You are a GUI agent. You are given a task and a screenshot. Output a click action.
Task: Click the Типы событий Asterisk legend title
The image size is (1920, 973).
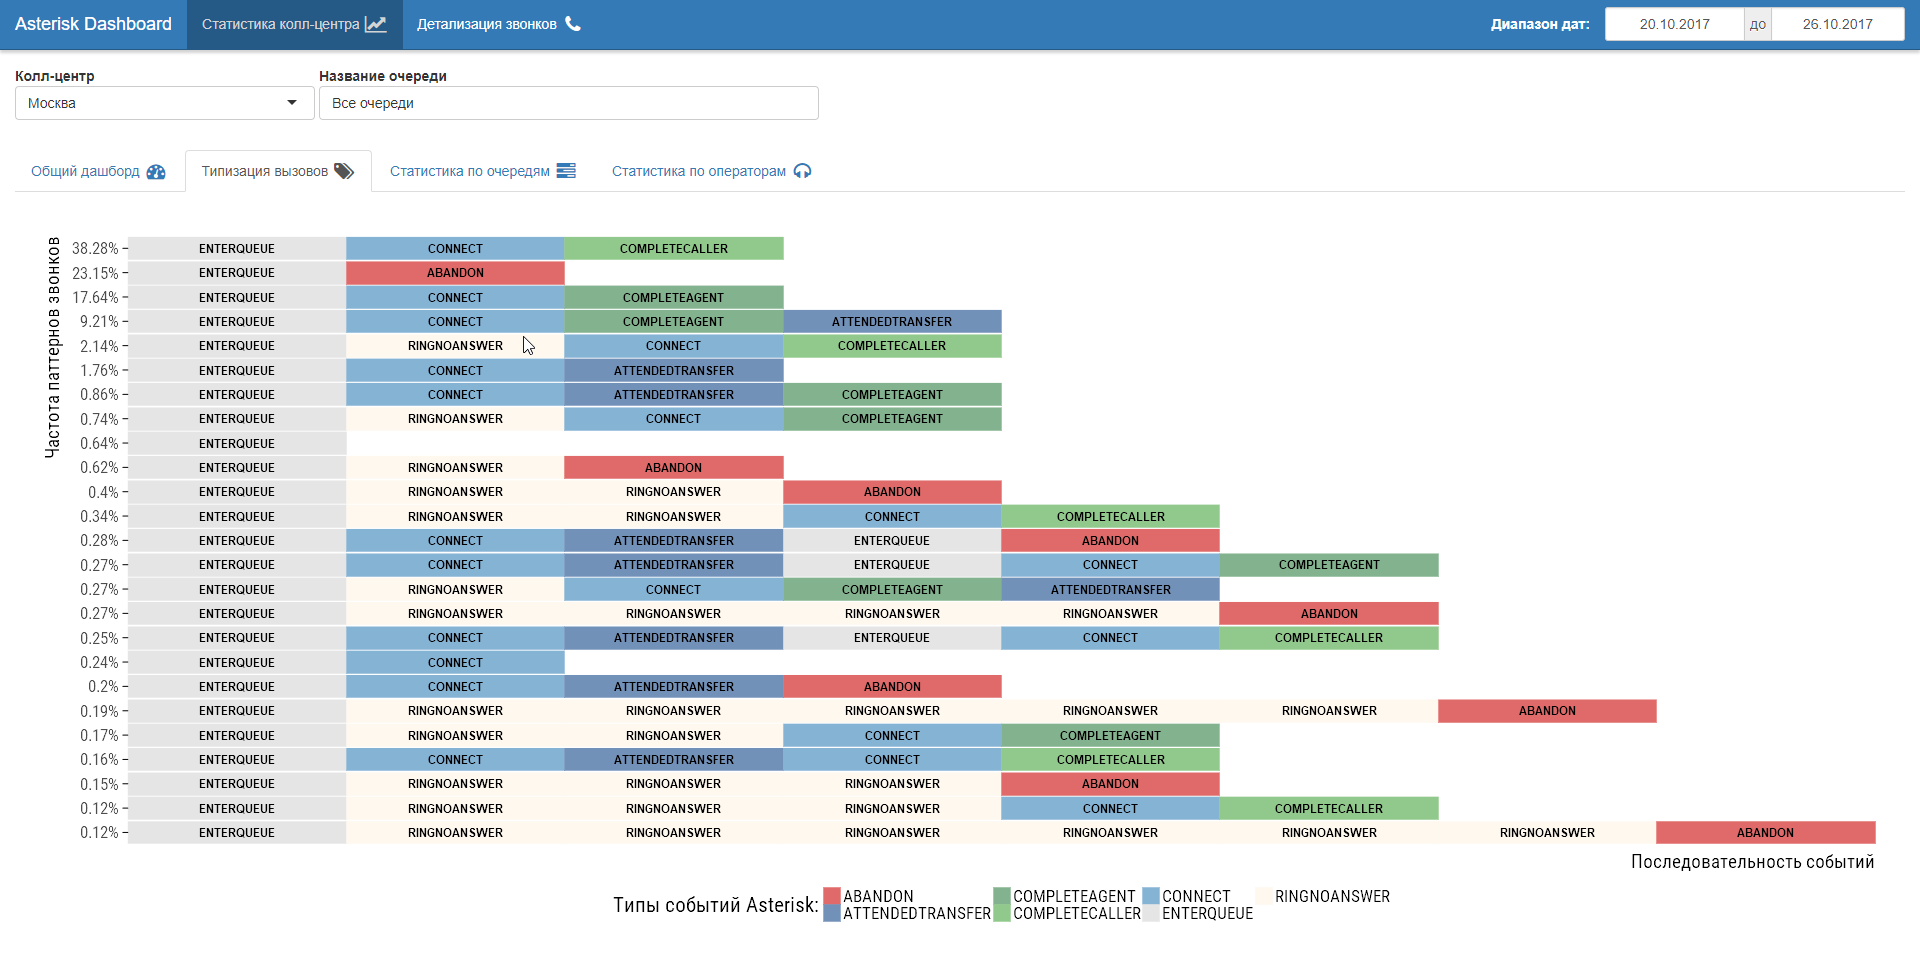(x=716, y=905)
